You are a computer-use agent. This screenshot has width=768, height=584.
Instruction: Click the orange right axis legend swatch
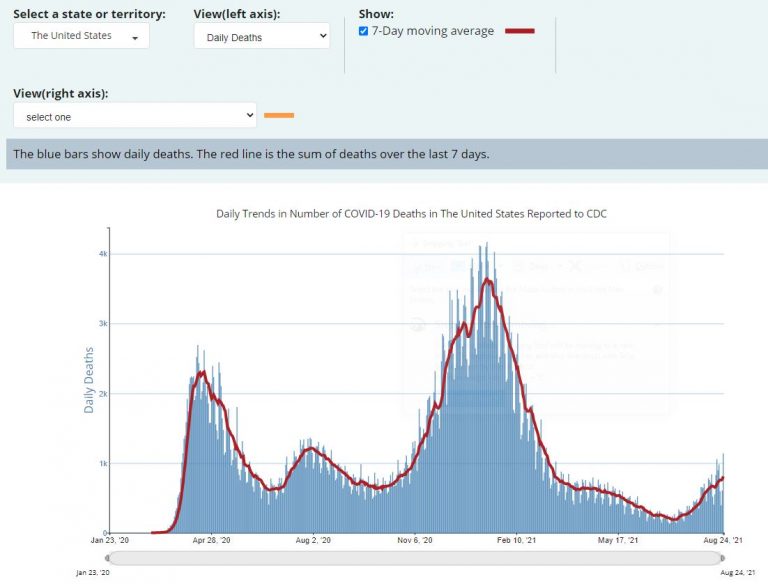click(x=279, y=116)
